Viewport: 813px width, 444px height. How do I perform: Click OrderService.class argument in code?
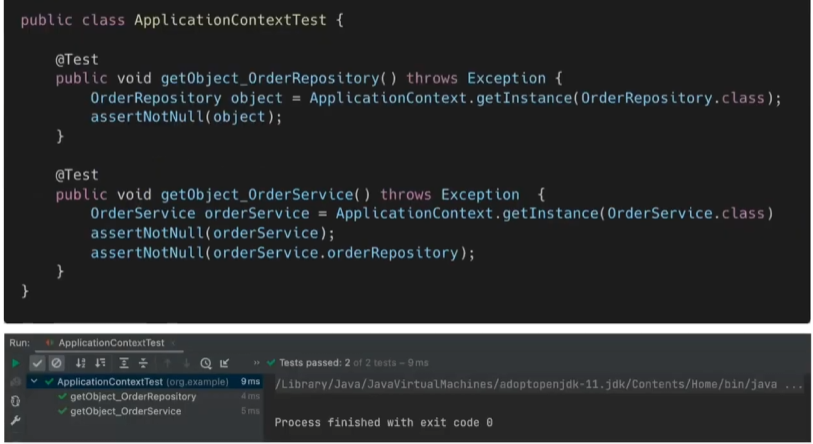pos(685,213)
